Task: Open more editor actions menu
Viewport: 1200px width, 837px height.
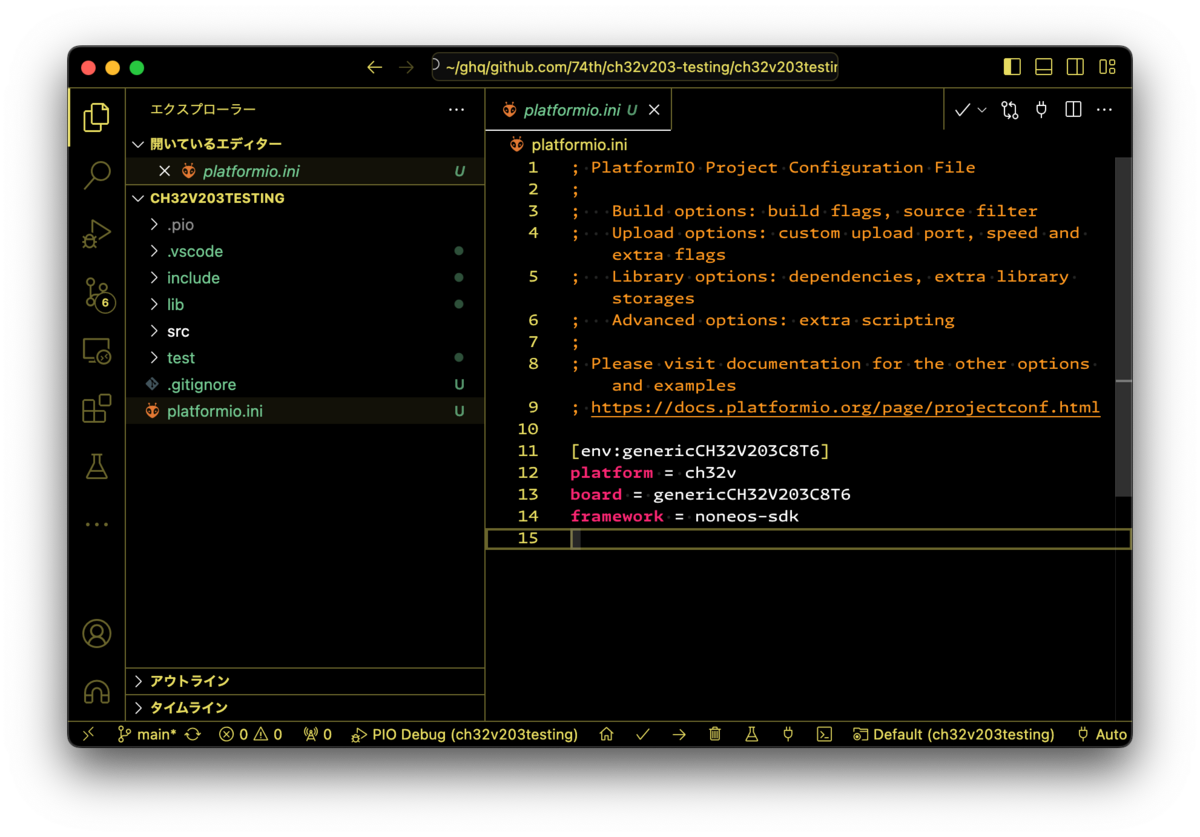Action: click(1104, 110)
